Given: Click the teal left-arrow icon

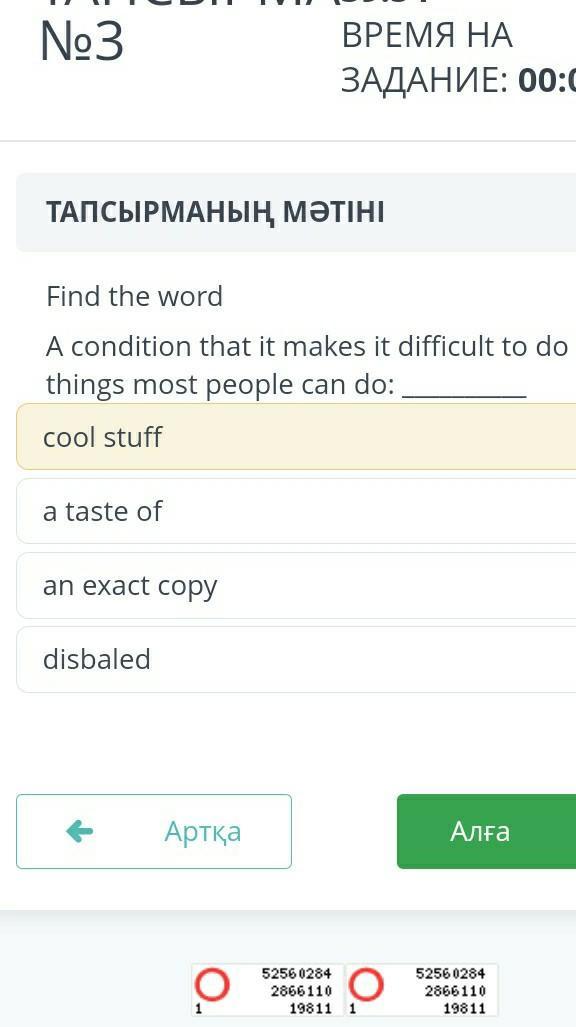Looking at the screenshot, I should tap(80, 831).
